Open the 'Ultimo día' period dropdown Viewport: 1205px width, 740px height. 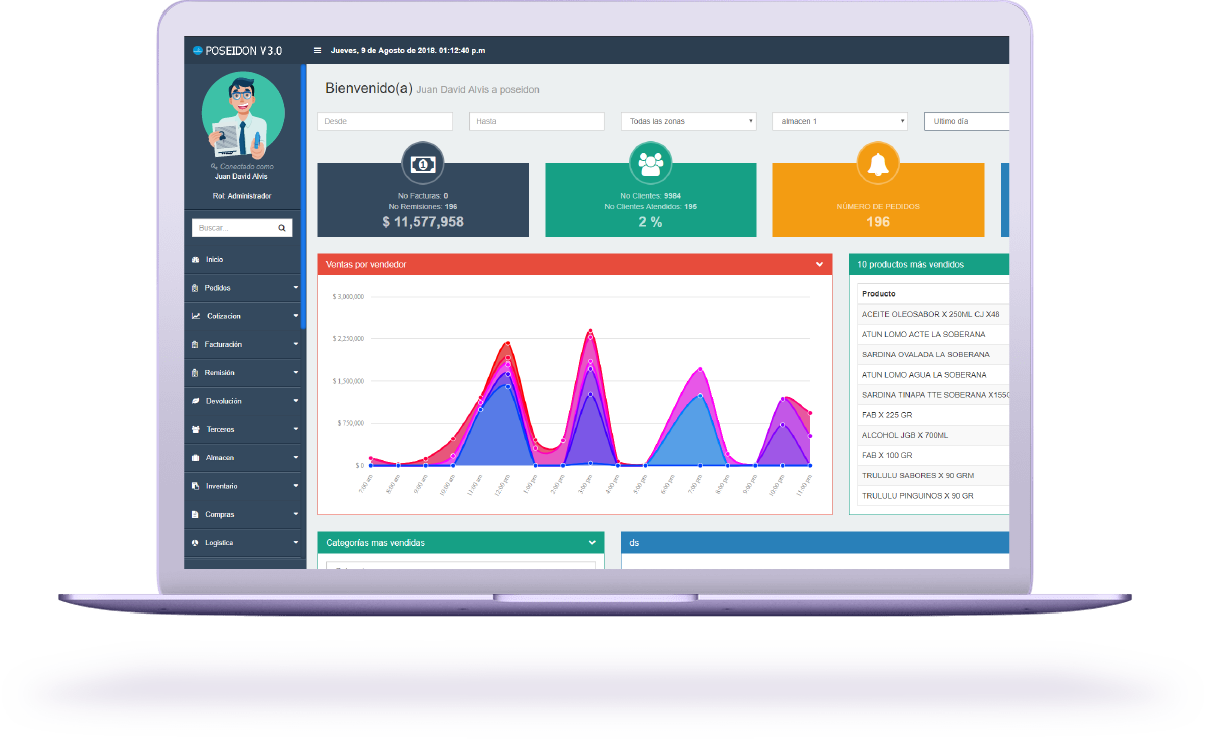[x=966, y=121]
